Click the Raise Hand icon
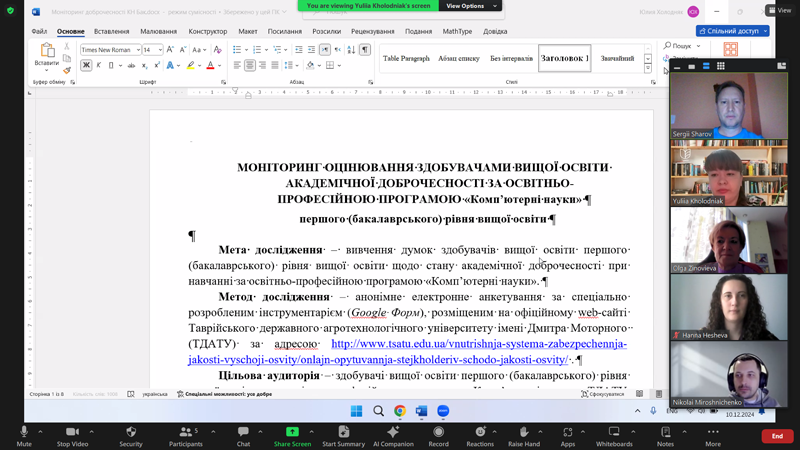This screenshot has height=450, width=800. 524,433
